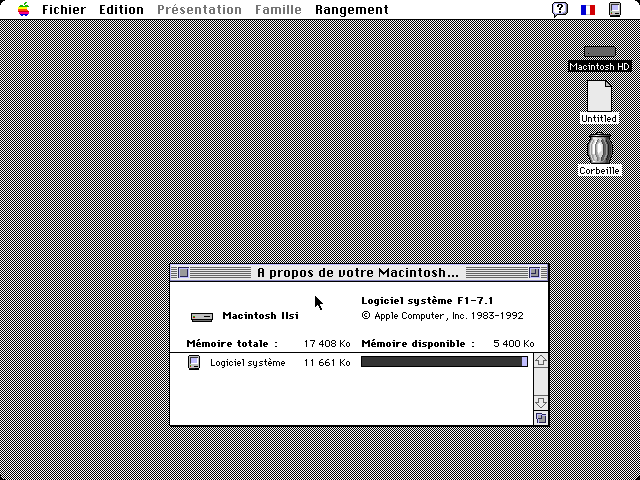Click the Logiciel système row icon
Image resolution: width=640 pixels, height=480 pixels.
point(194,362)
